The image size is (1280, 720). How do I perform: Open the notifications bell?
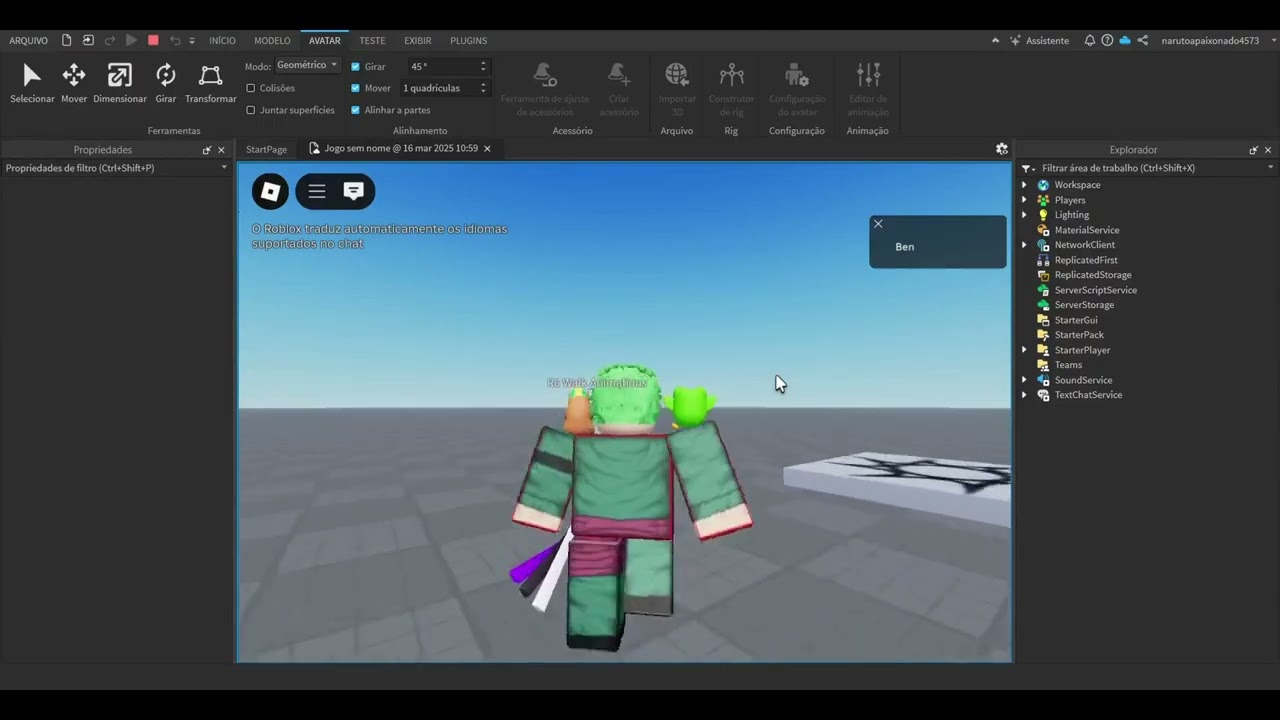click(1090, 40)
